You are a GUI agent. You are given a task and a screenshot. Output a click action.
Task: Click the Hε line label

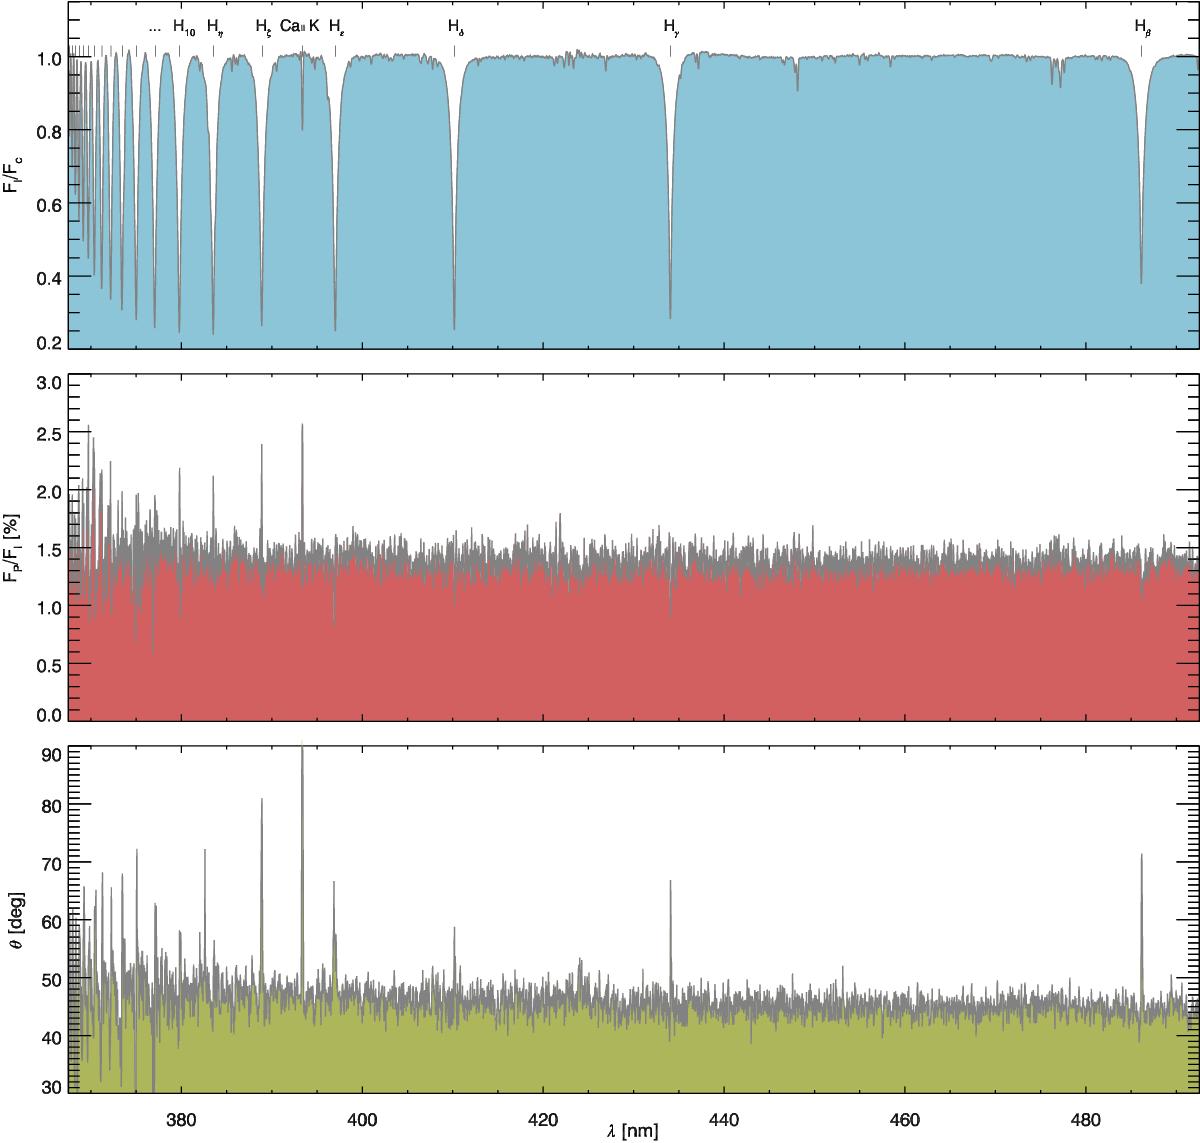(x=336, y=28)
